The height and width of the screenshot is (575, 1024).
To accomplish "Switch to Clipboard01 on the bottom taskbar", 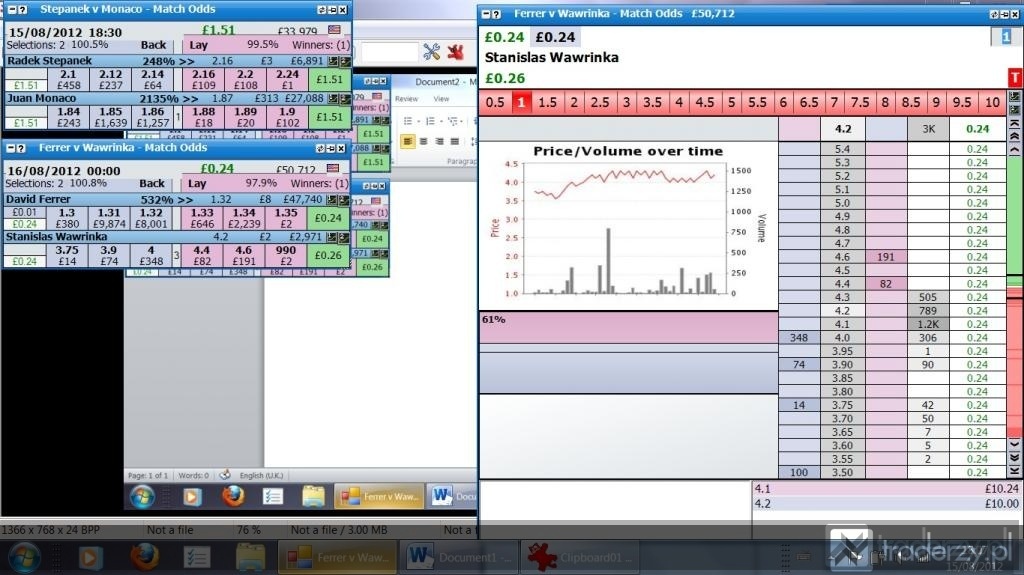I will 580,557.
